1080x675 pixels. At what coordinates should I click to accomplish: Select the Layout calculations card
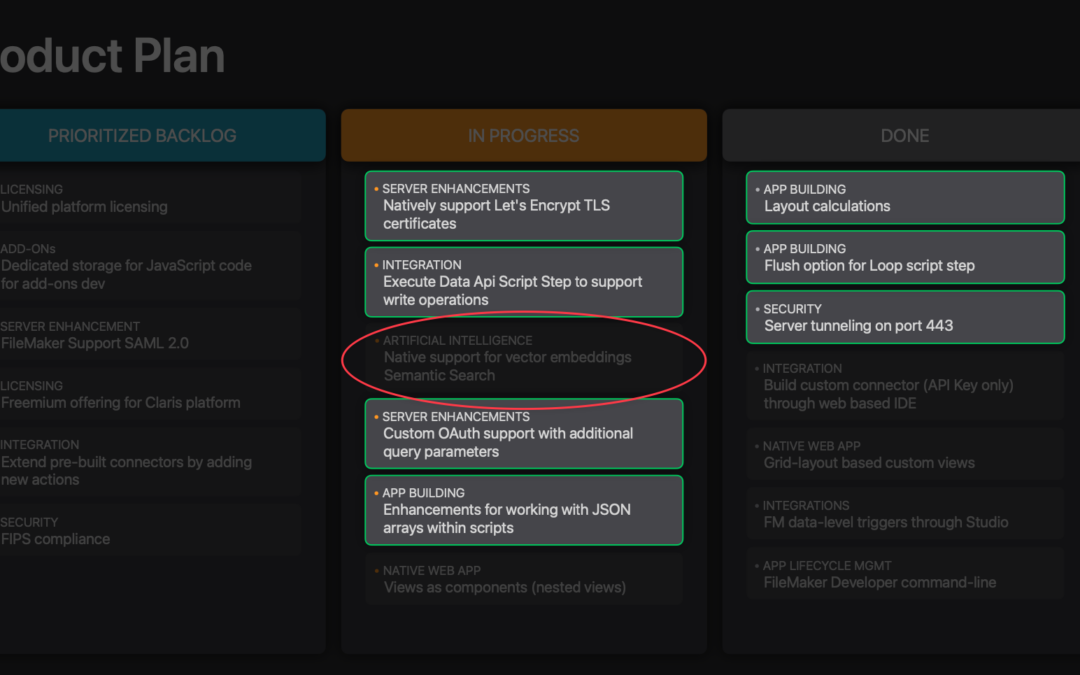point(905,198)
